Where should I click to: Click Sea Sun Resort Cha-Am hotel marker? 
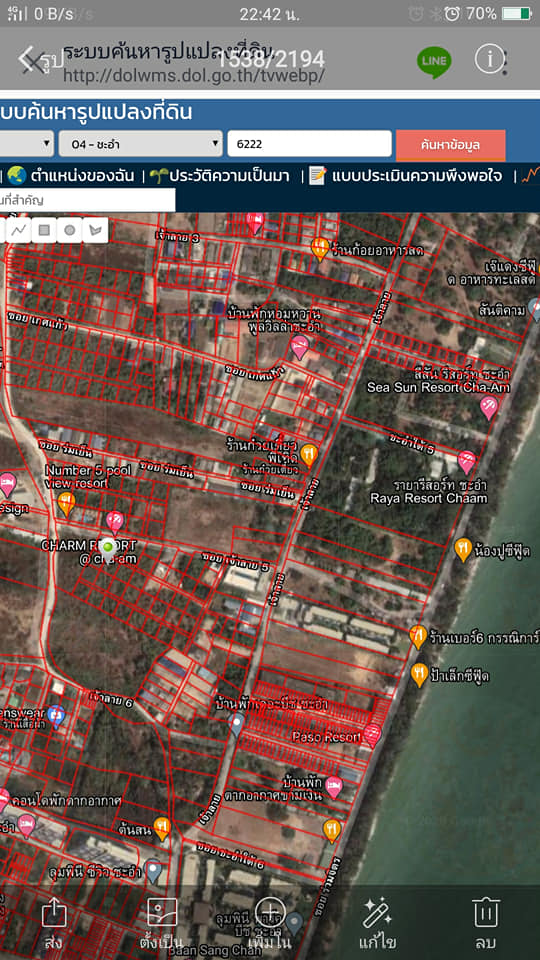point(489,407)
